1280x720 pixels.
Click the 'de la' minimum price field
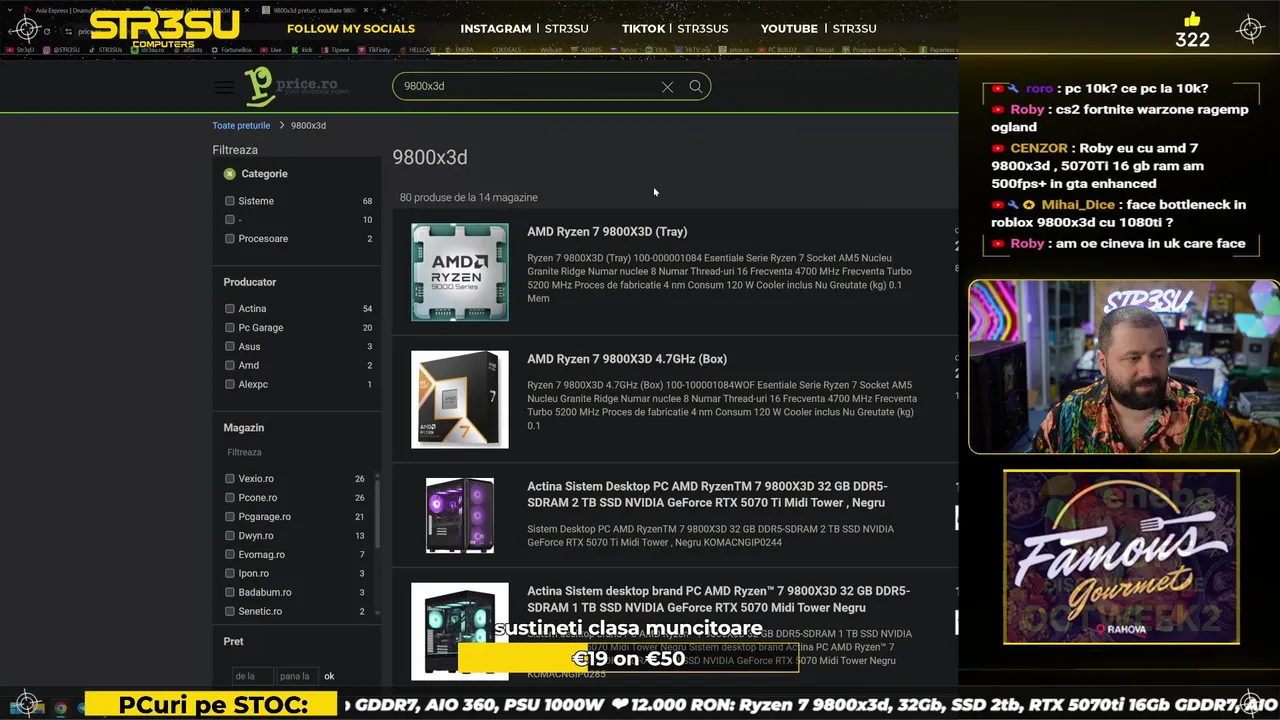pyautogui.click(x=252, y=677)
